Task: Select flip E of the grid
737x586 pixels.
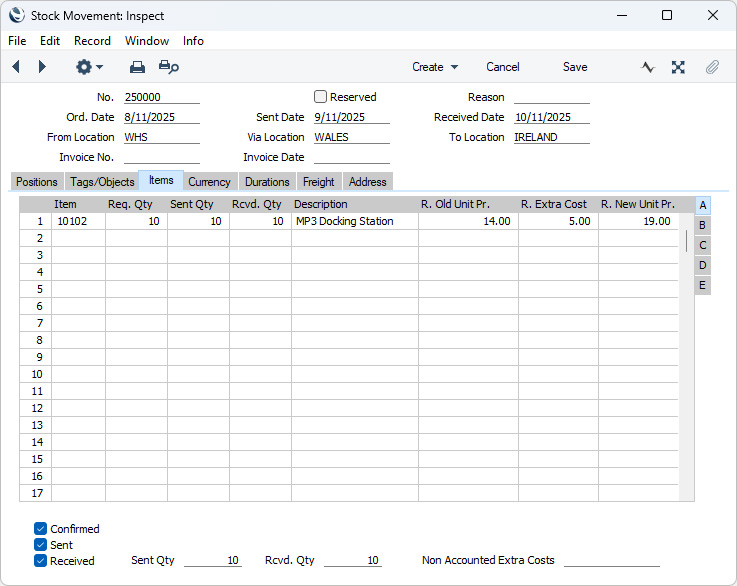Action: (702, 285)
